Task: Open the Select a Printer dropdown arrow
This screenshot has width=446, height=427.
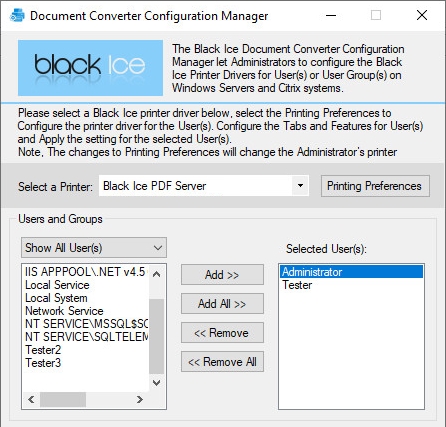Action: click(300, 186)
